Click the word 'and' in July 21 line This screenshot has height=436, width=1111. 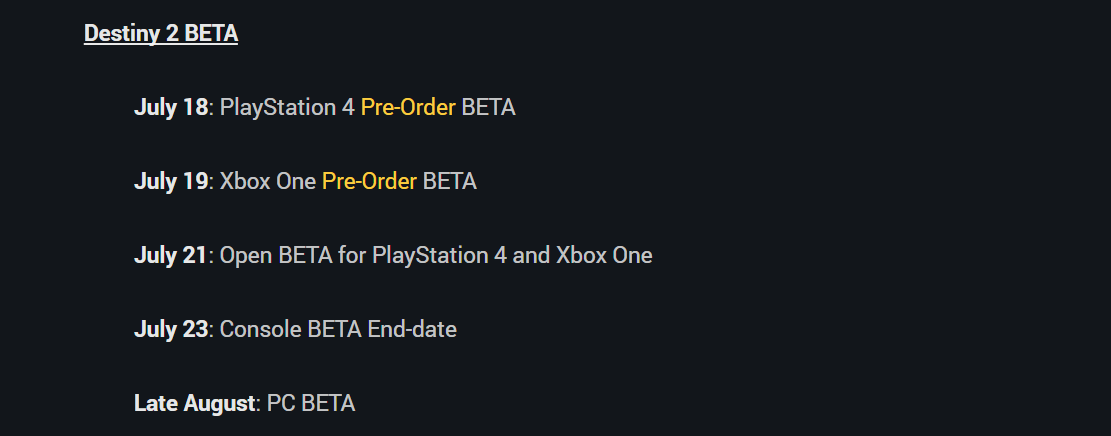(x=531, y=255)
